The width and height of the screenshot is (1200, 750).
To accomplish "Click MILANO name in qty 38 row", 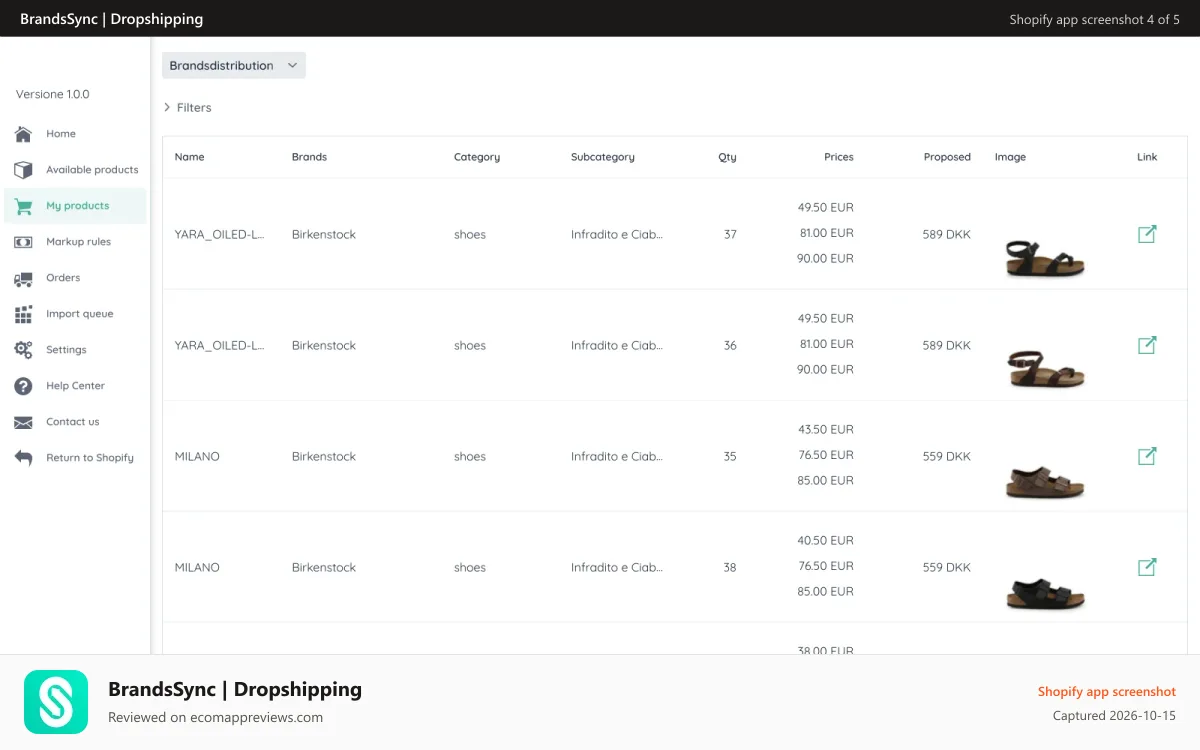I will pyautogui.click(x=197, y=567).
